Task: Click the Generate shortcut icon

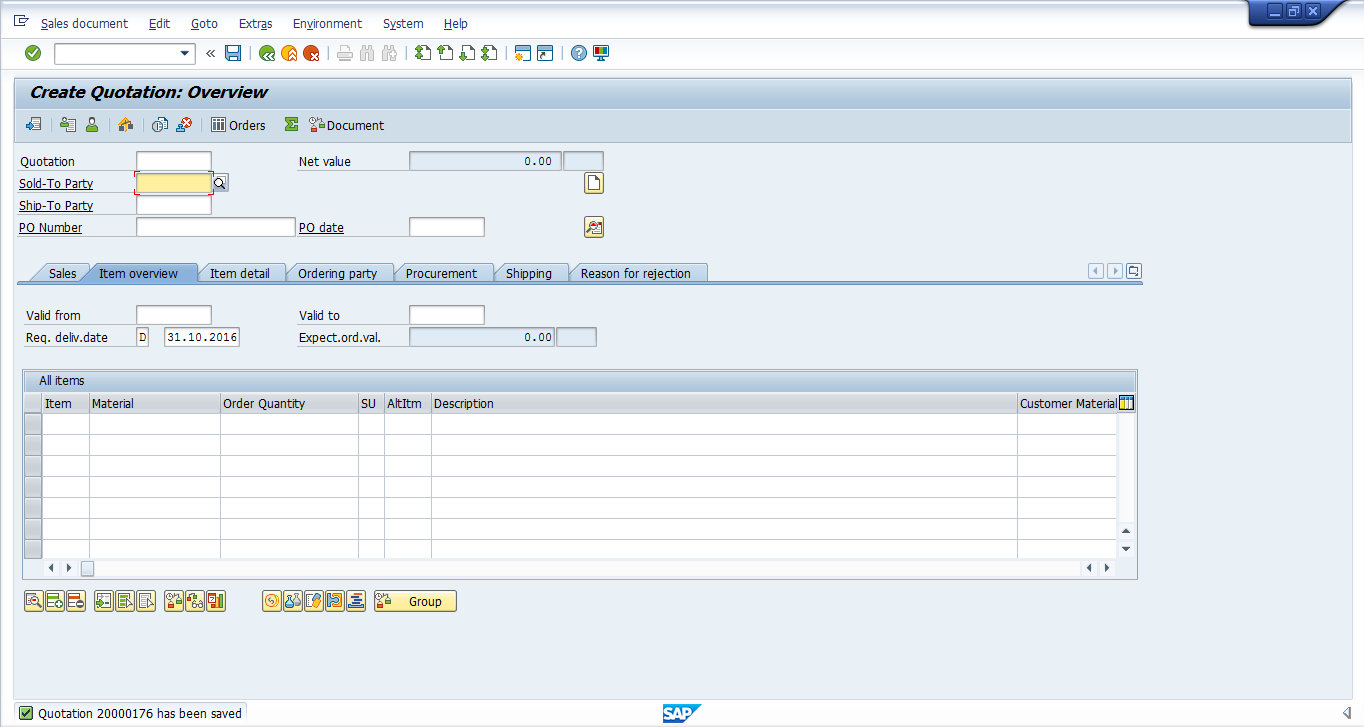Action: click(545, 53)
